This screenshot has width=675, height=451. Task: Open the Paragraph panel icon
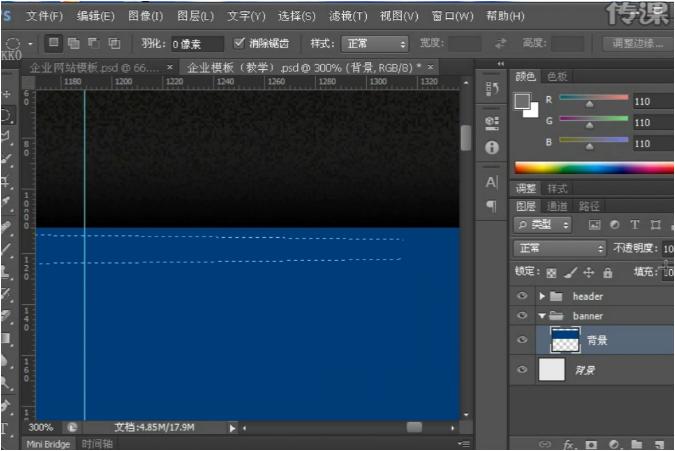492,206
